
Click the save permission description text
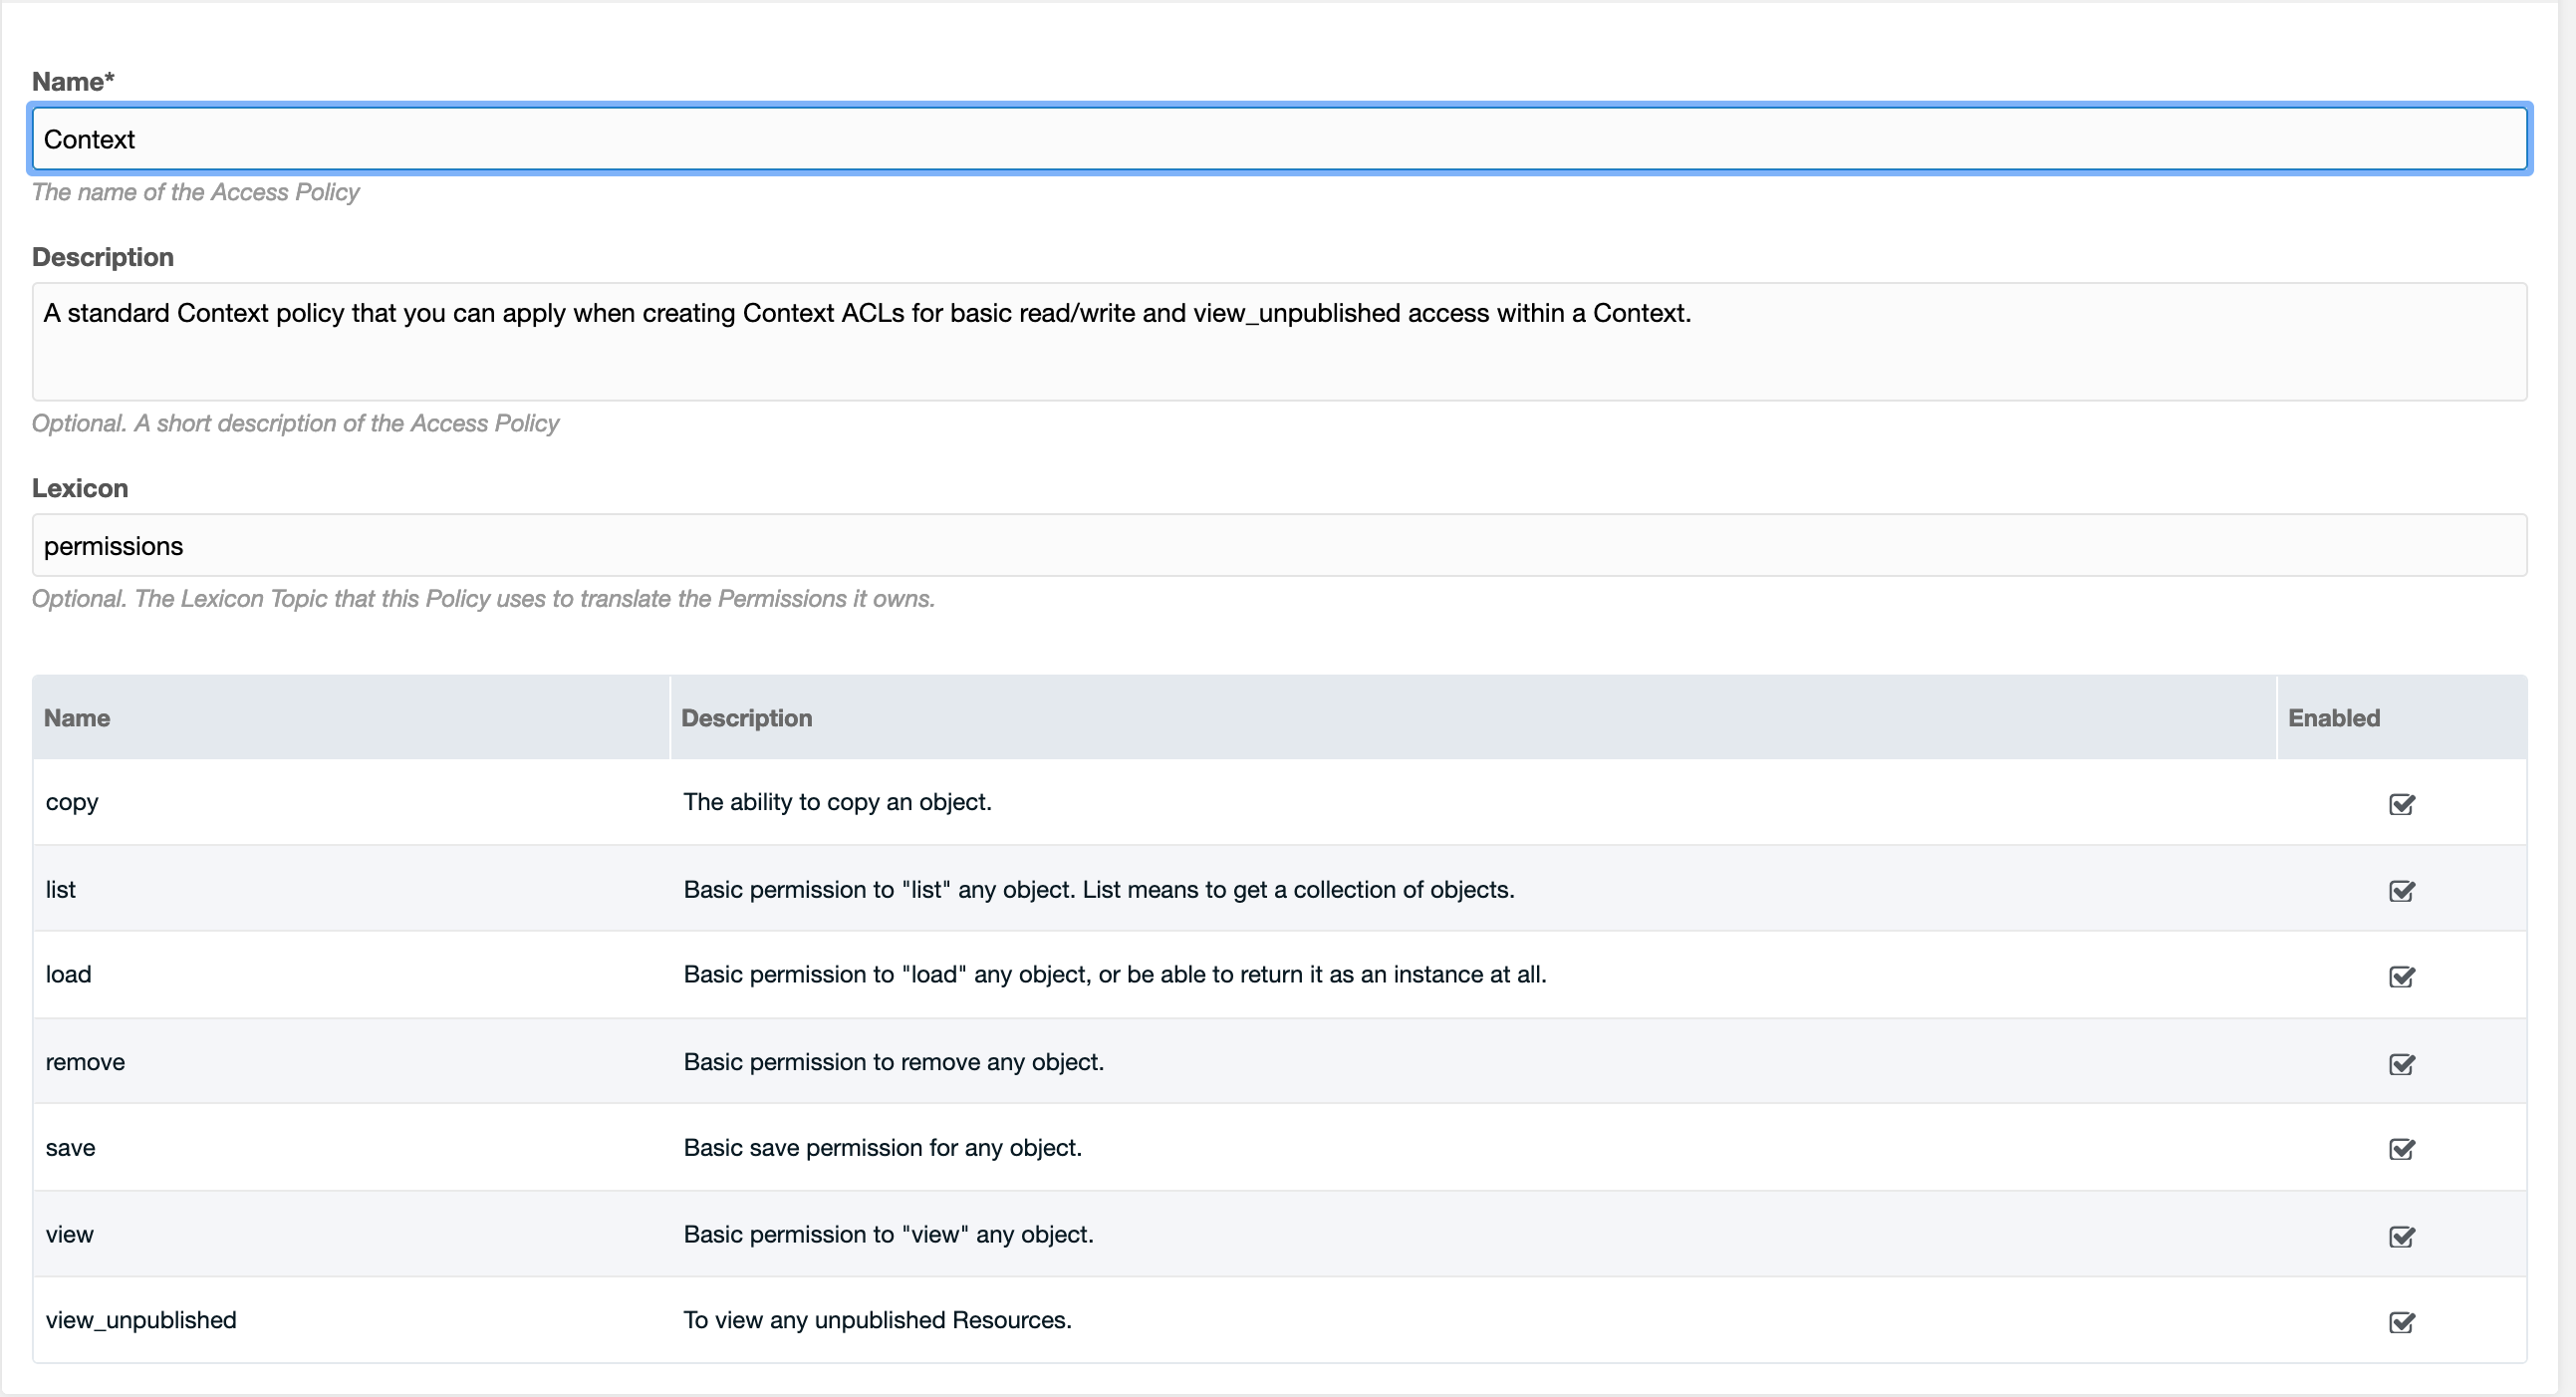coord(882,1148)
